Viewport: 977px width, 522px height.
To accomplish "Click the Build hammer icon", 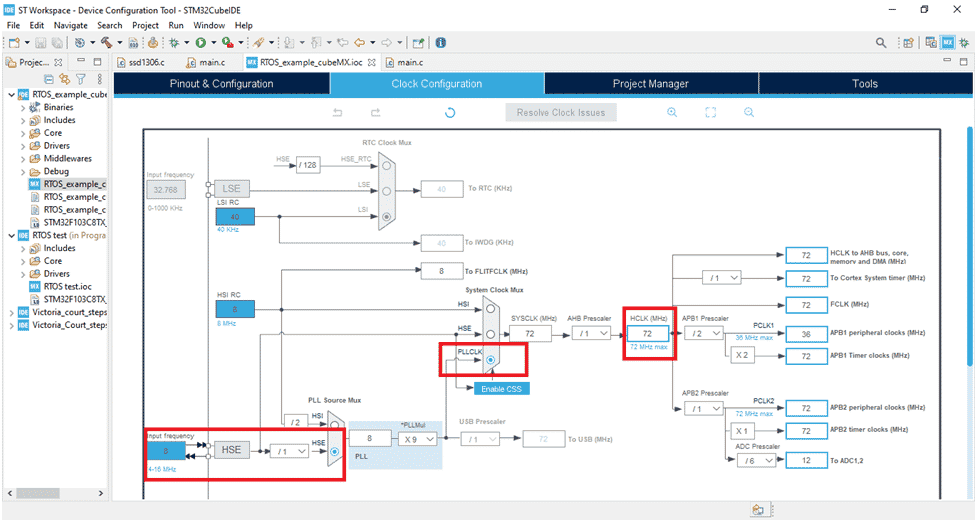I will (107, 43).
